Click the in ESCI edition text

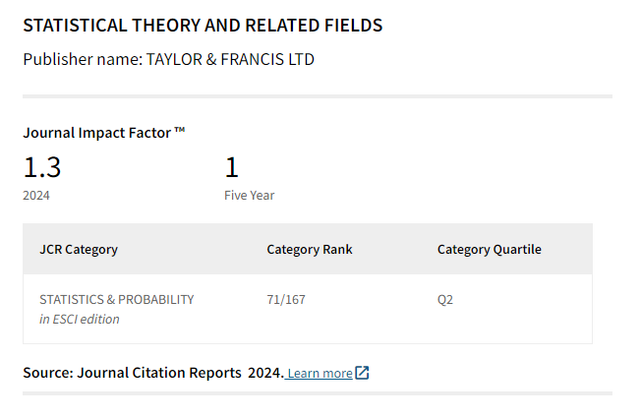click(79, 319)
